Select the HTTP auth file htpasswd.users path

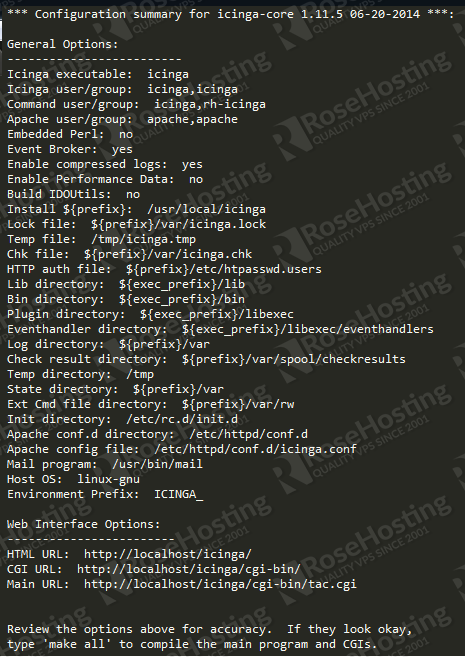pyautogui.click(x=224, y=269)
